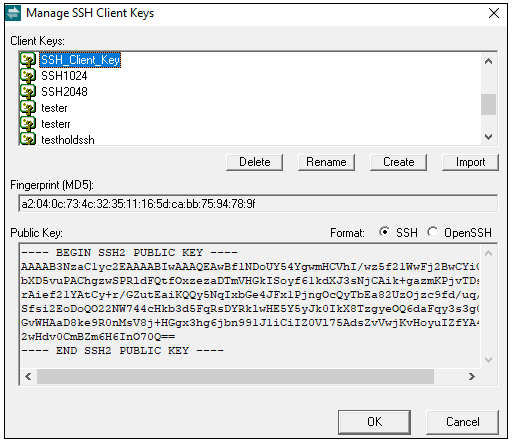Delete the selected client key

[x=255, y=162]
